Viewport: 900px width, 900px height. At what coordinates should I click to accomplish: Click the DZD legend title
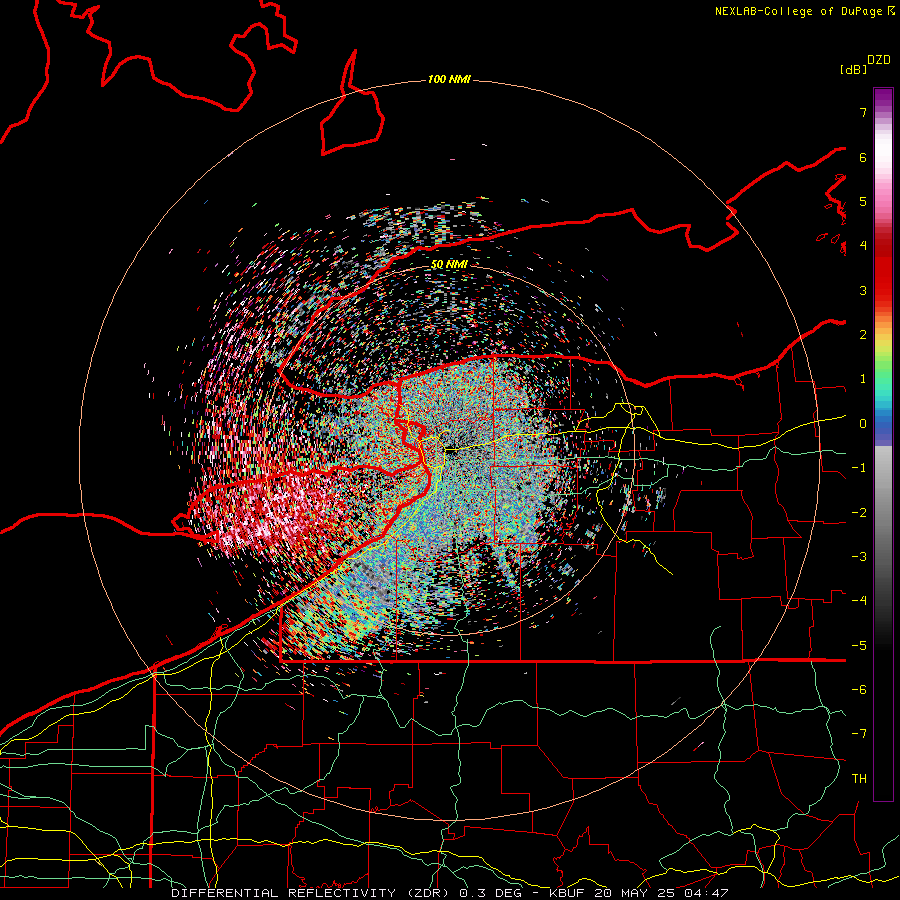[879, 60]
